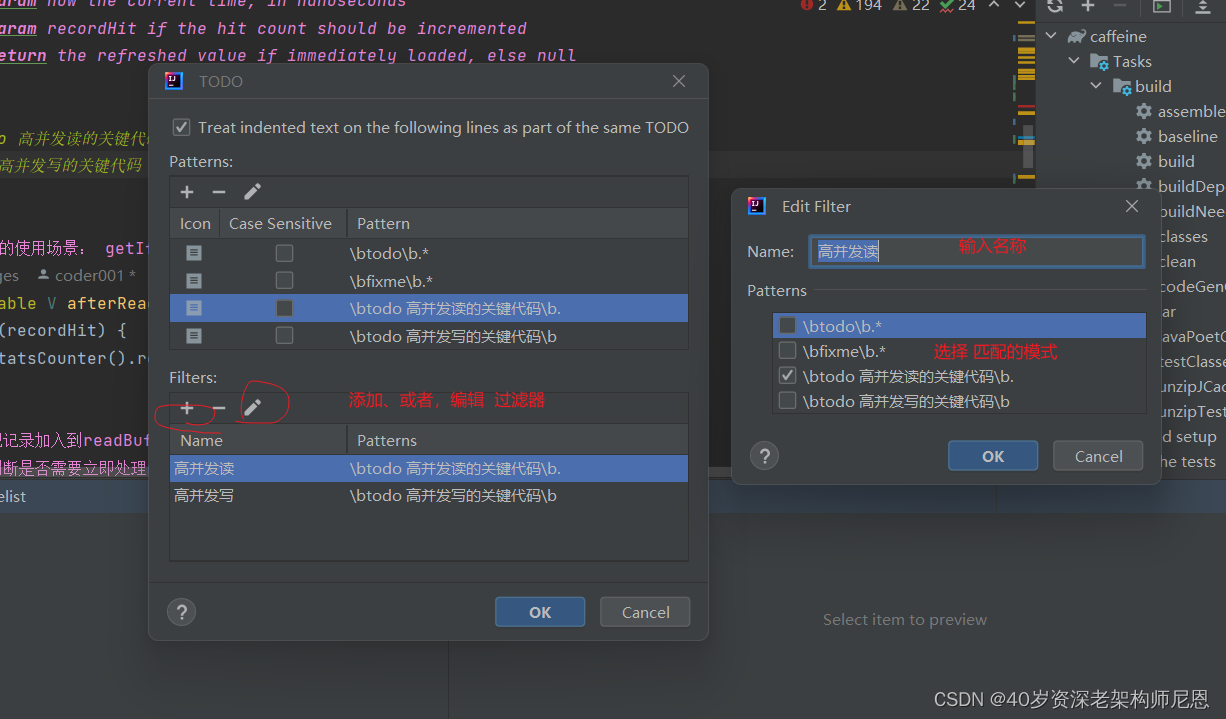Select the baseline task label in Gradle tree
The height and width of the screenshot is (719, 1226).
pos(1188,136)
